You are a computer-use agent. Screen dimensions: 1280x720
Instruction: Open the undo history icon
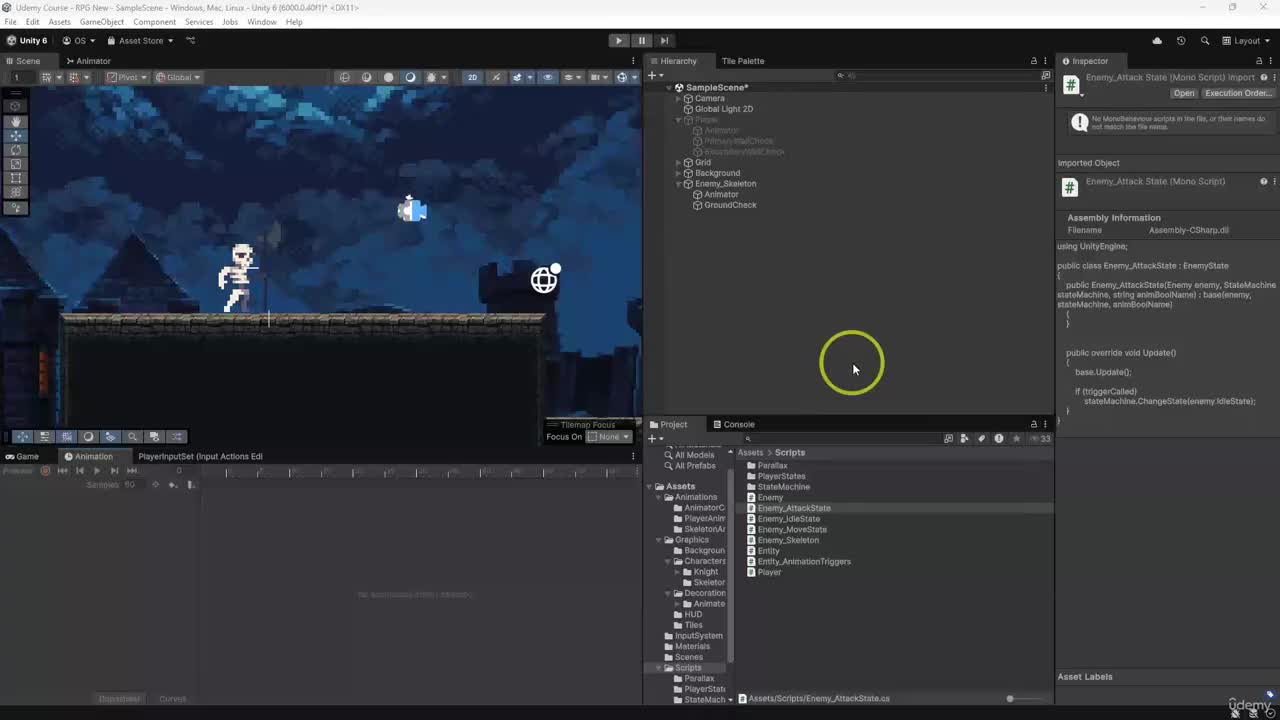(x=1181, y=41)
